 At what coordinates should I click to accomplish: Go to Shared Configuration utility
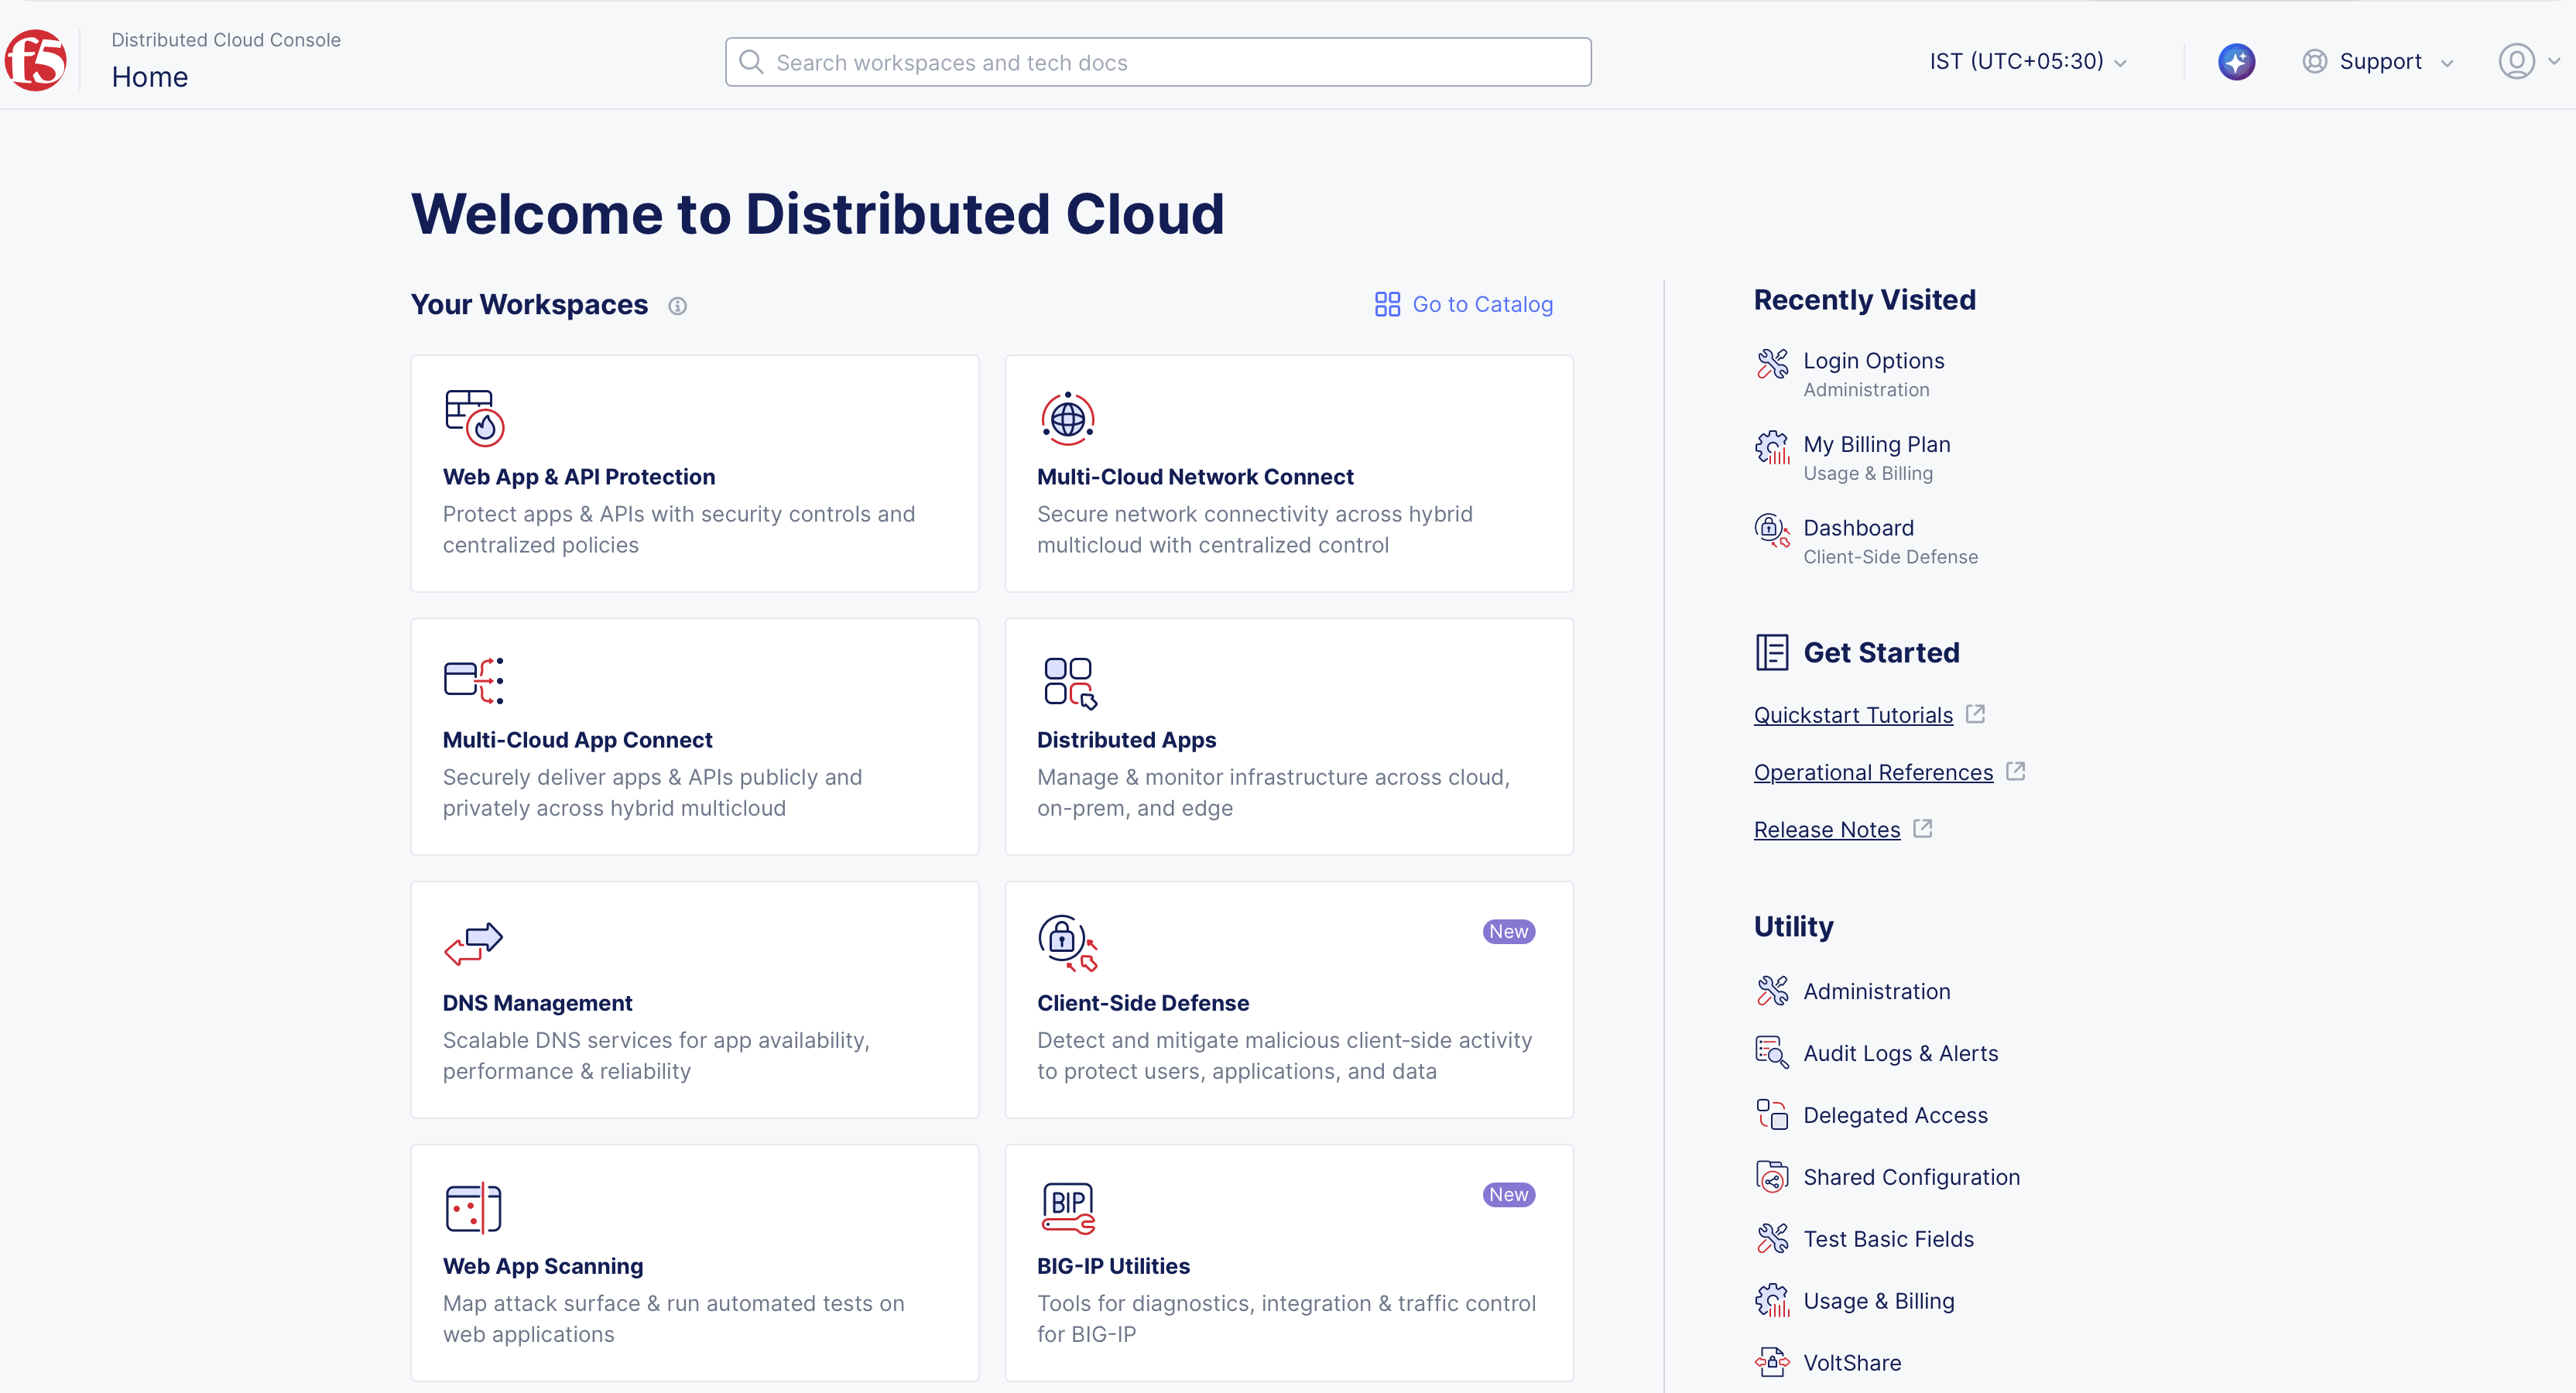point(1911,1177)
